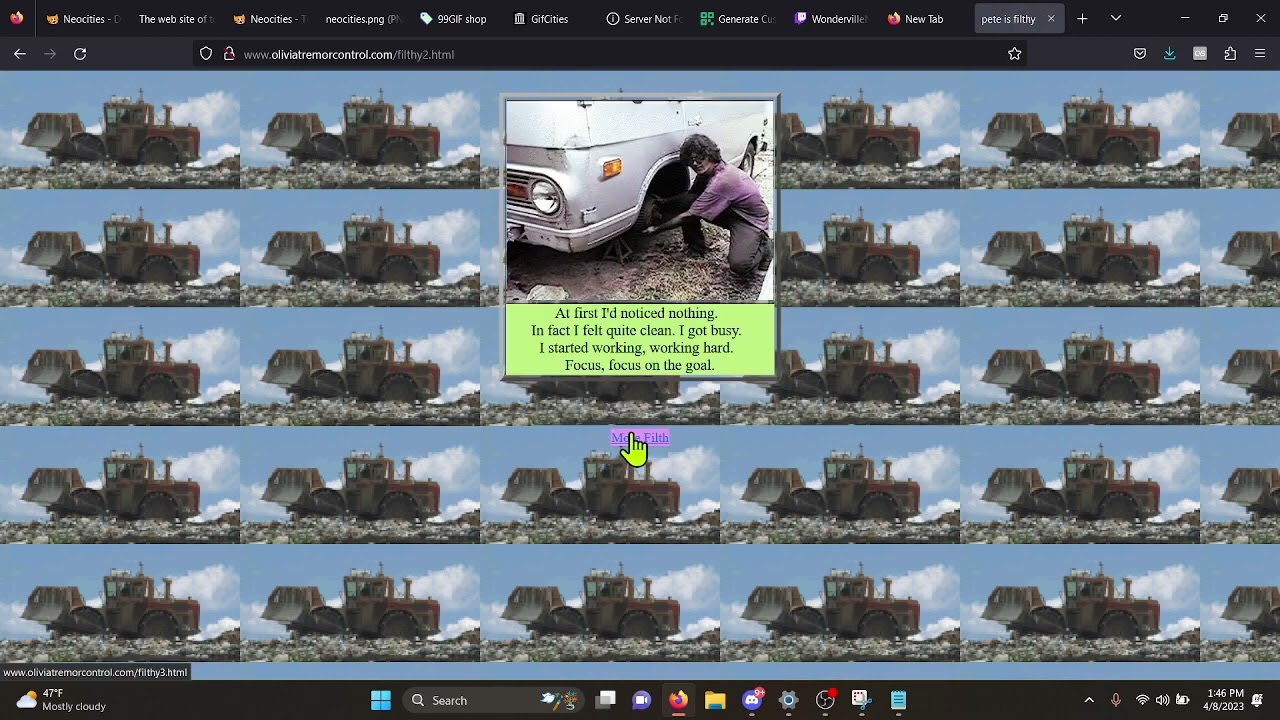Image resolution: width=1280 pixels, height=720 pixels.
Task: Open the notifications bell icon
Action: (x=1257, y=700)
